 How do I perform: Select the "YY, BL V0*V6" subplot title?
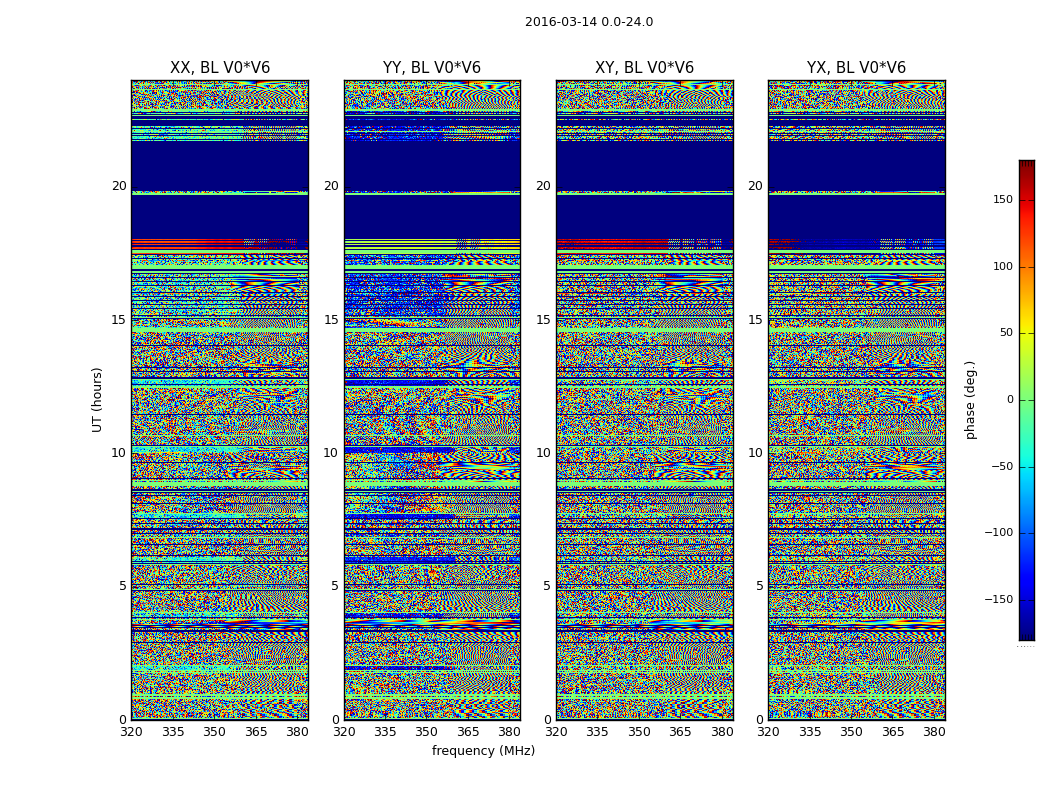click(x=432, y=68)
